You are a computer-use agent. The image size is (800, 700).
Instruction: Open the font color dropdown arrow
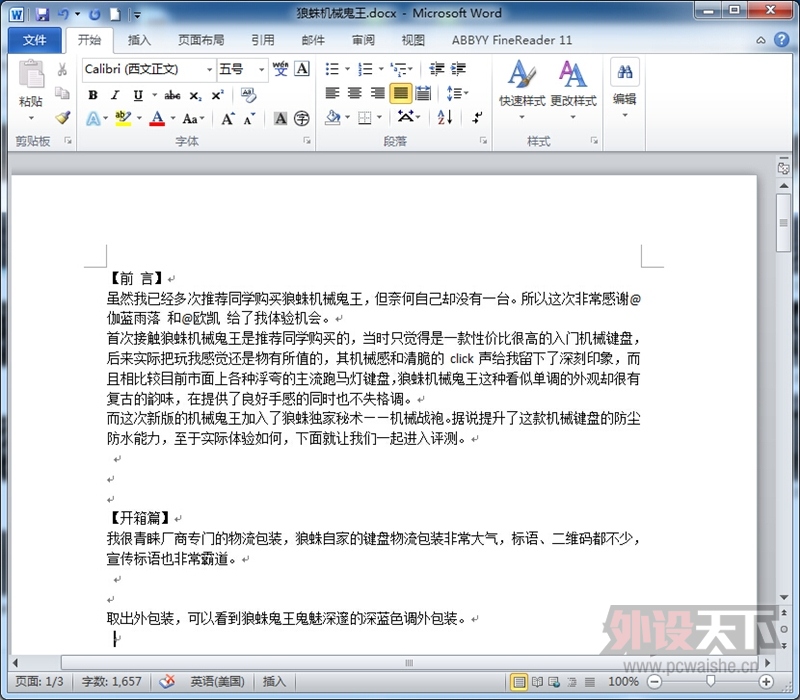[173, 118]
